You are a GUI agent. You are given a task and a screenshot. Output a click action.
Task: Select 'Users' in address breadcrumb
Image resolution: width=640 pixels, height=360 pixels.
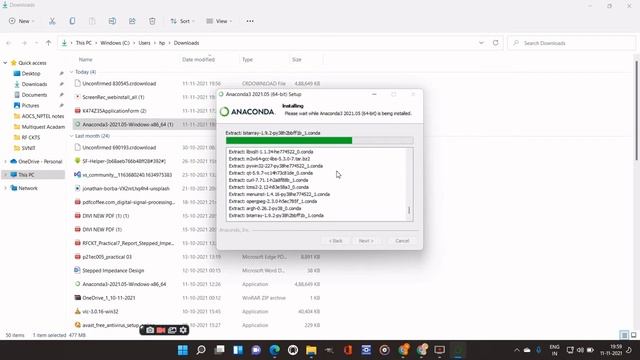coord(144,43)
